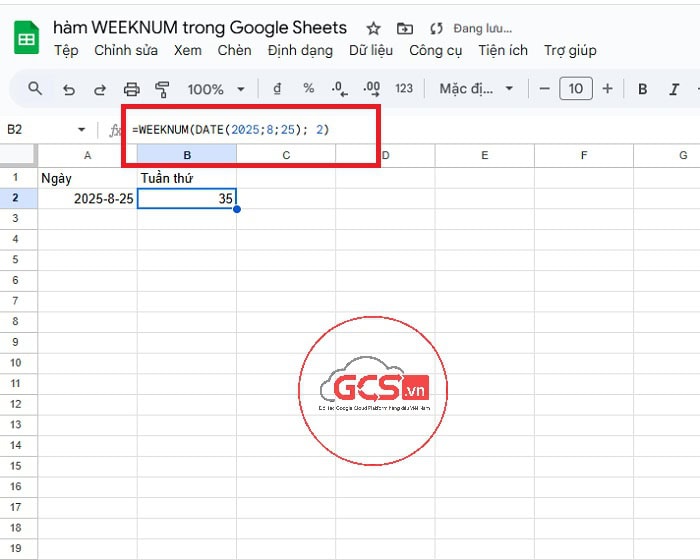Expand the 100% zoom dropdown

215,89
